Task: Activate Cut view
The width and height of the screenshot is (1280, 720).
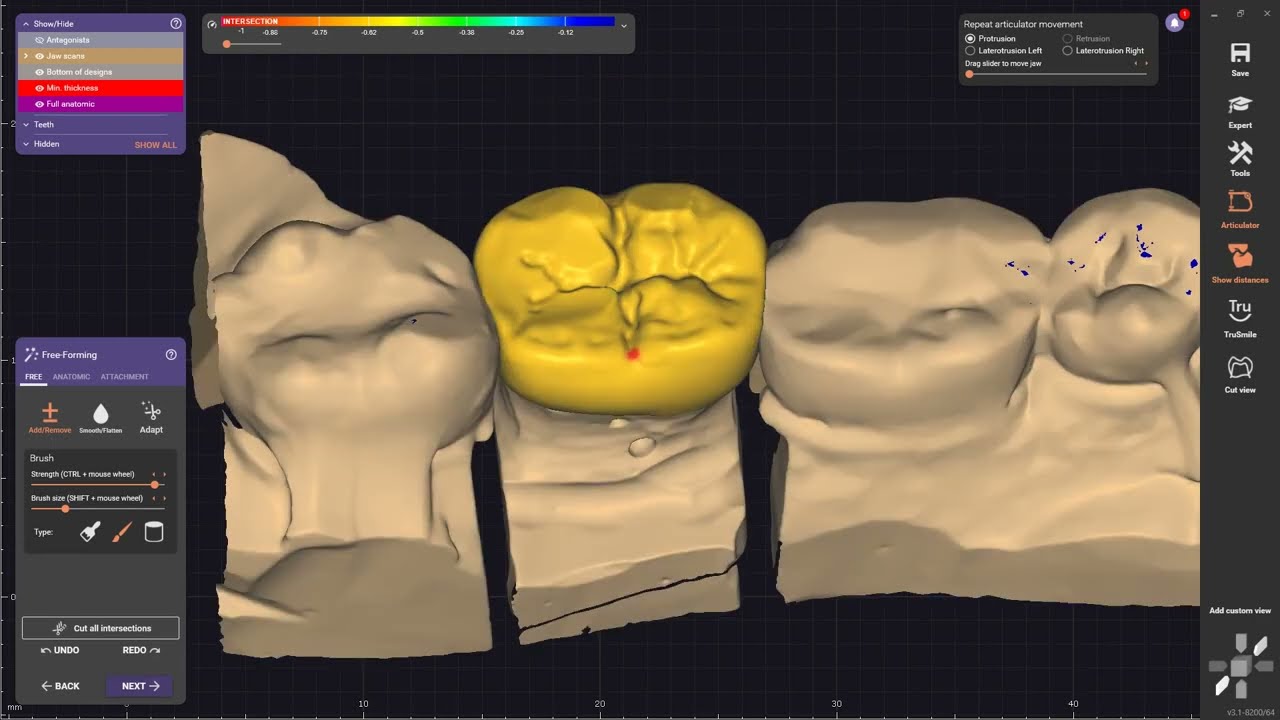Action: click(1240, 373)
